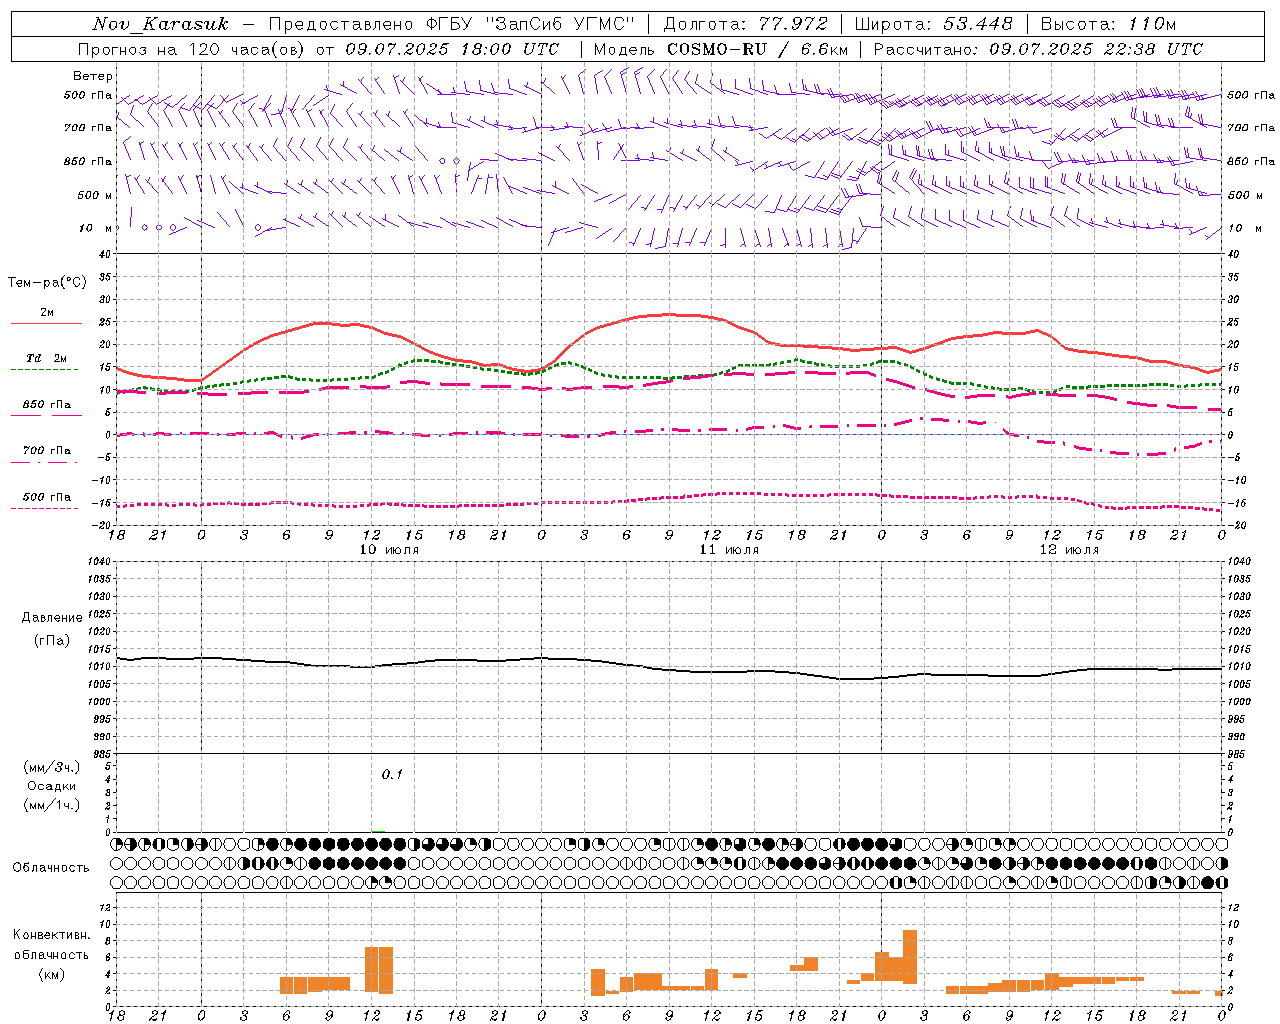Click the 'Td 2м' dew point legend entry
Viewport: 1280px width, 1024px height.
coord(46,358)
